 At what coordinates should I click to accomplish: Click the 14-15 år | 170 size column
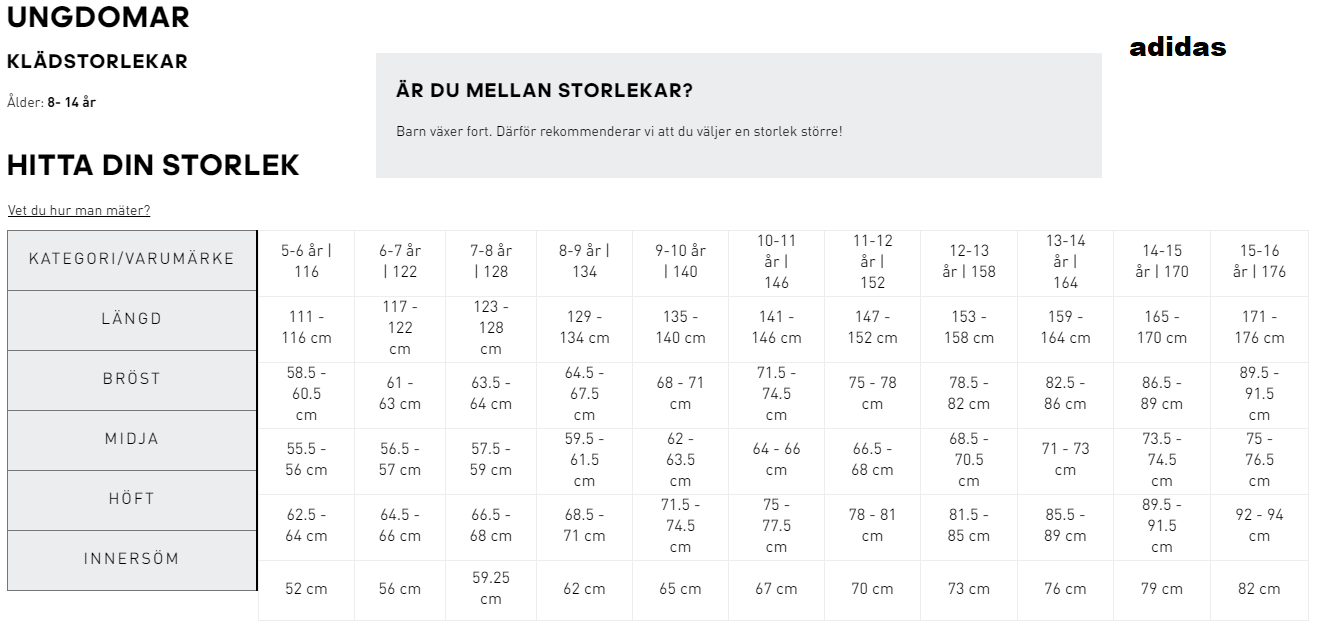tap(1162, 262)
